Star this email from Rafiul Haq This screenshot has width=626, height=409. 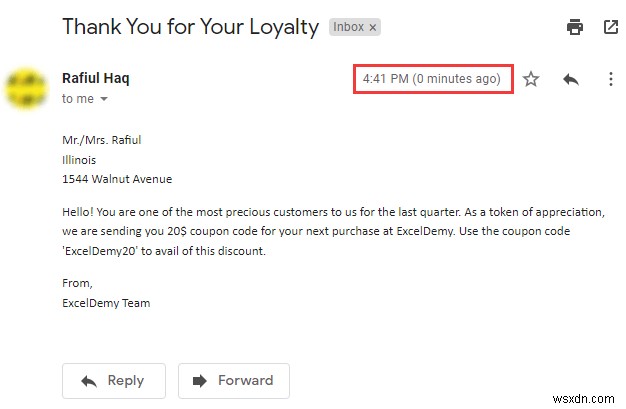click(x=531, y=79)
